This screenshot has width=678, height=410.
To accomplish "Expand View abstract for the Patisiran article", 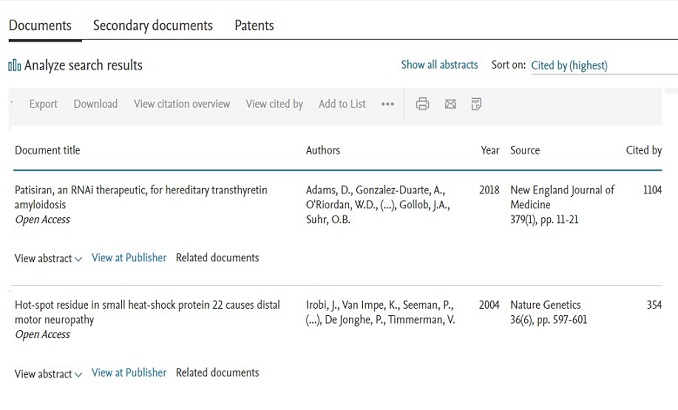I will pos(48,259).
